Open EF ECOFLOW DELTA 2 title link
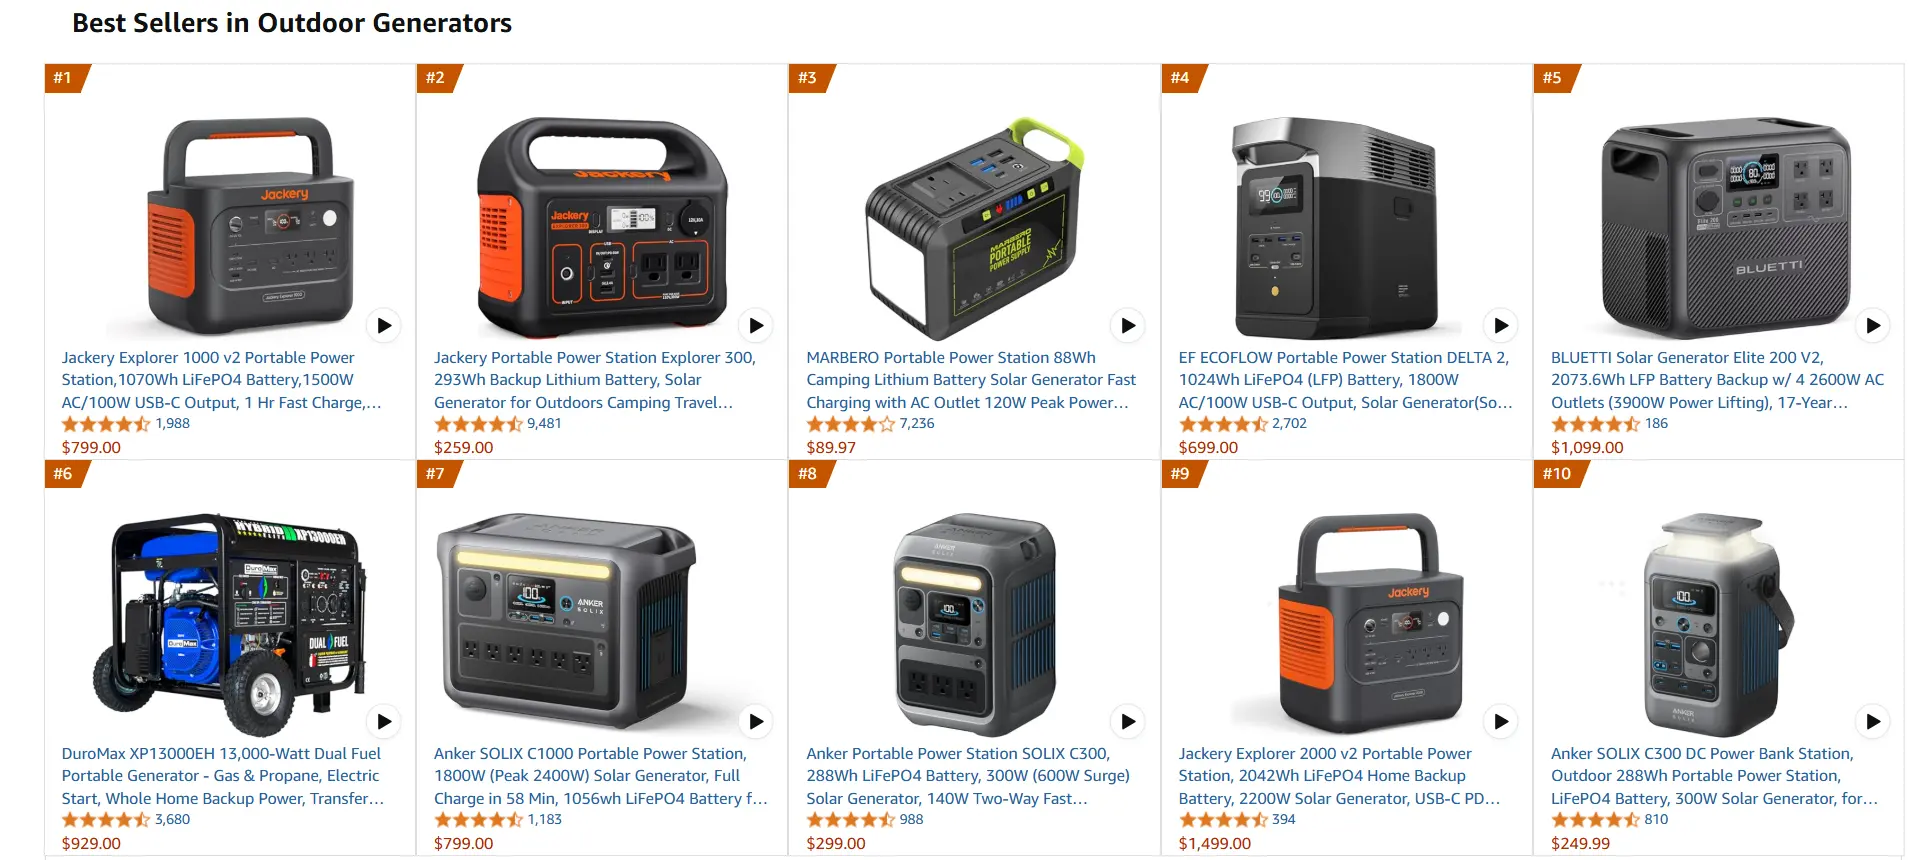Screen dimensions: 1910x860 click(1345, 380)
